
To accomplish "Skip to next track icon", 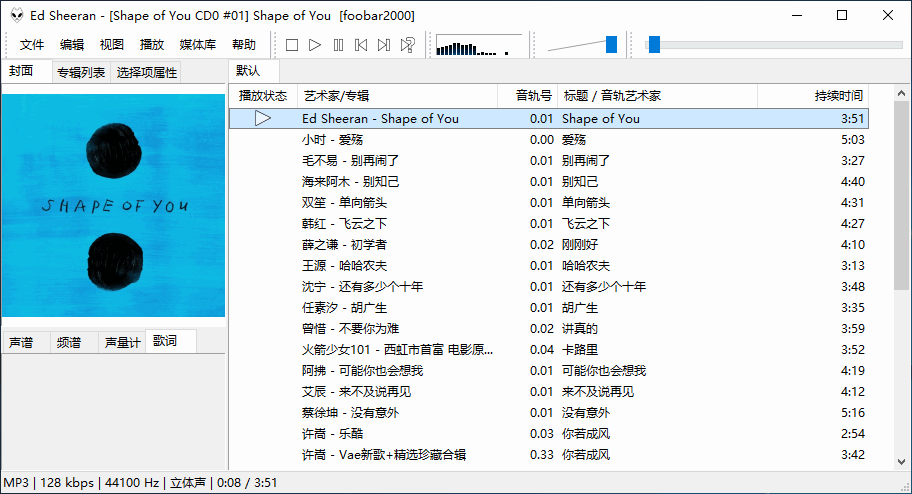I will pyautogui.click(x=384, y=45).
